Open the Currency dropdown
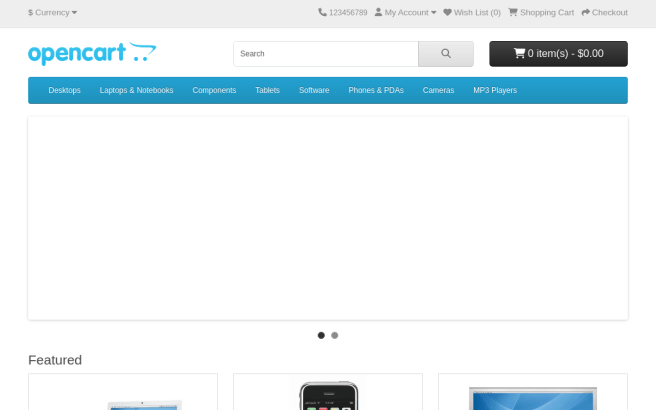 [52, 13]
